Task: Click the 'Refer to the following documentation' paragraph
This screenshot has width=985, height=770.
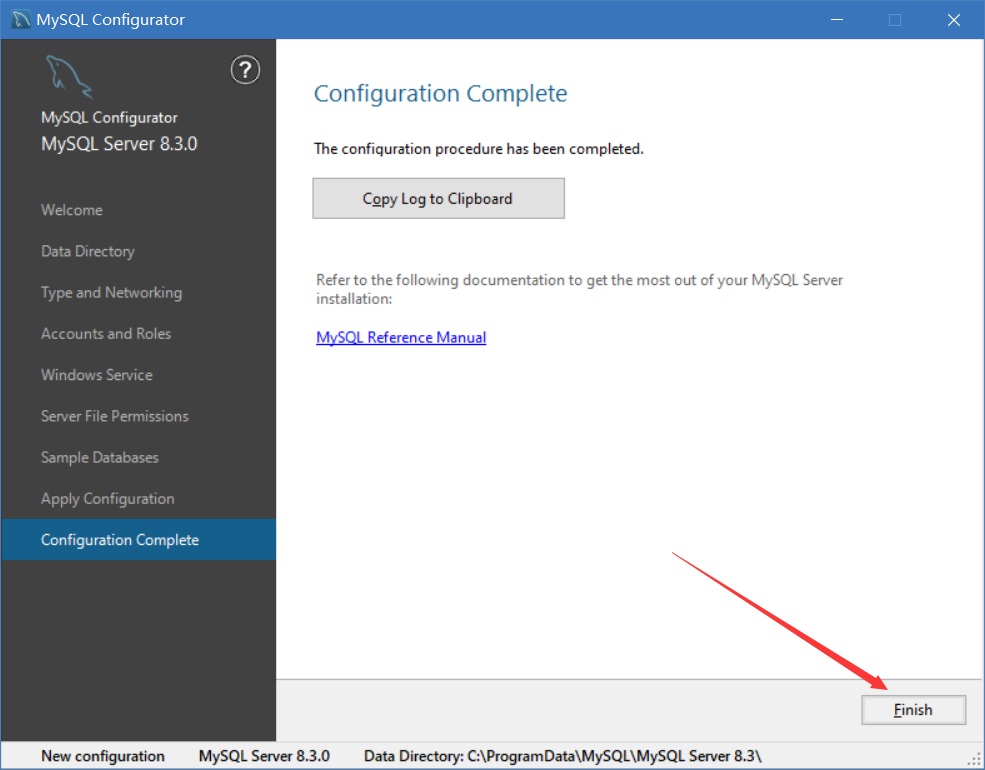Action: [x=579, y=290]
